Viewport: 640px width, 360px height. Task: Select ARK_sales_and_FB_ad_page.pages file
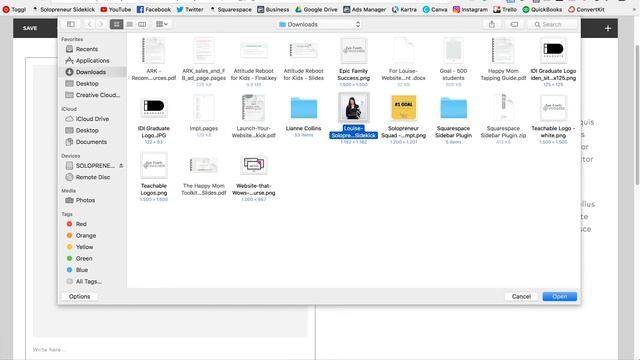click(204, 61)
